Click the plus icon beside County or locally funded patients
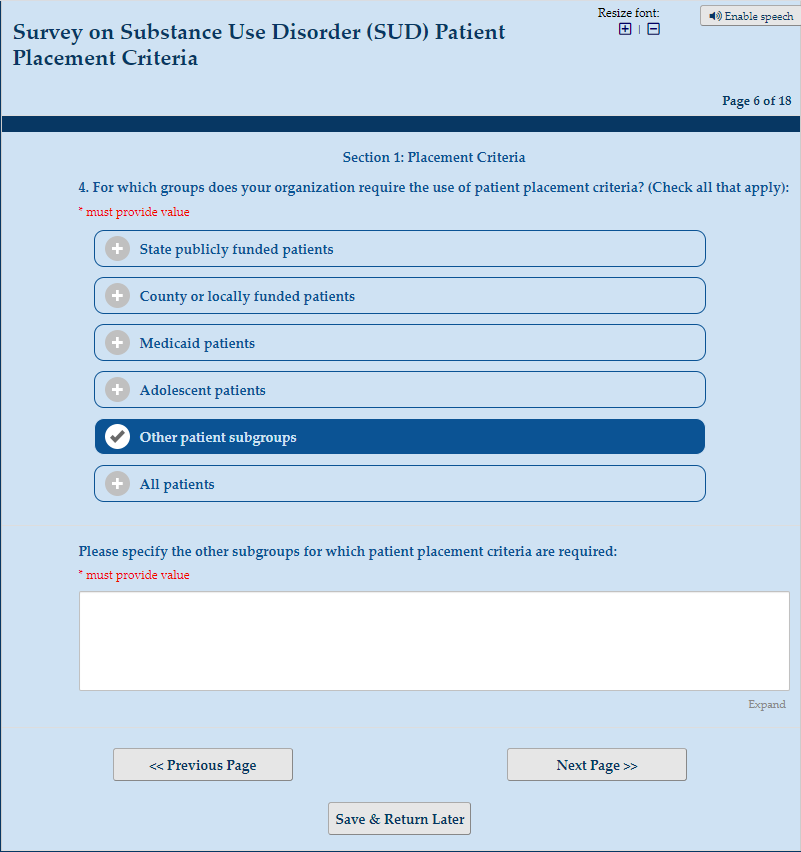Image resolution: width=801 pixels, height=852 pixels. tap(118, 296)
